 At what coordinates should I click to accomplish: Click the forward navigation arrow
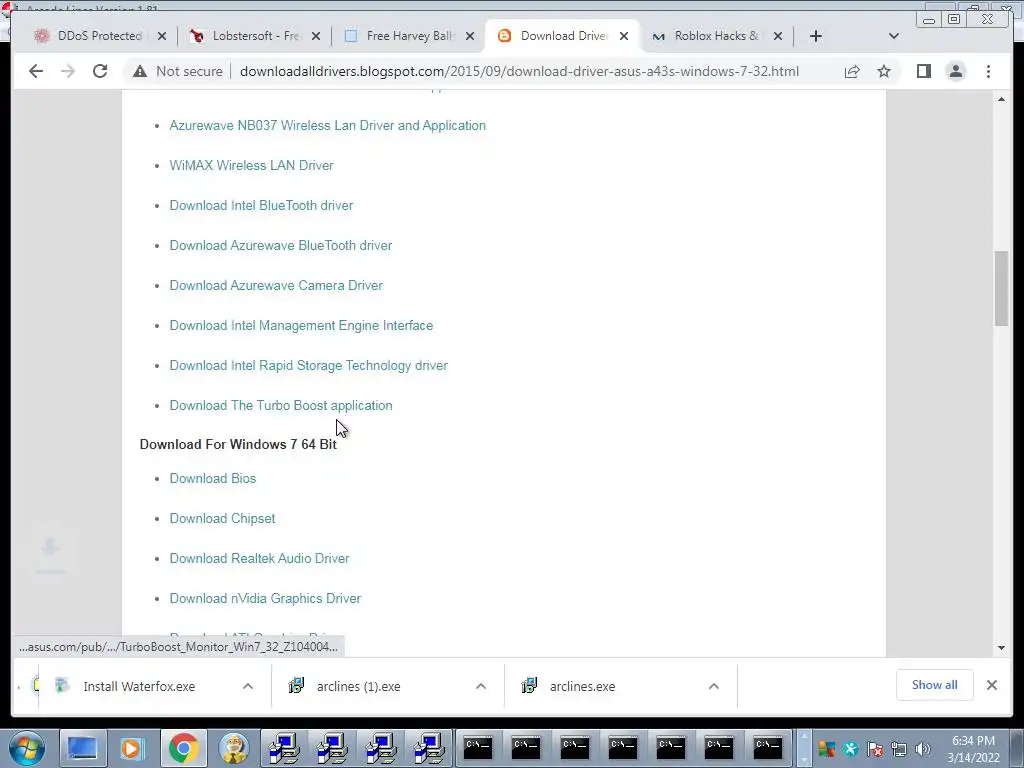click(x=68, y=71)
